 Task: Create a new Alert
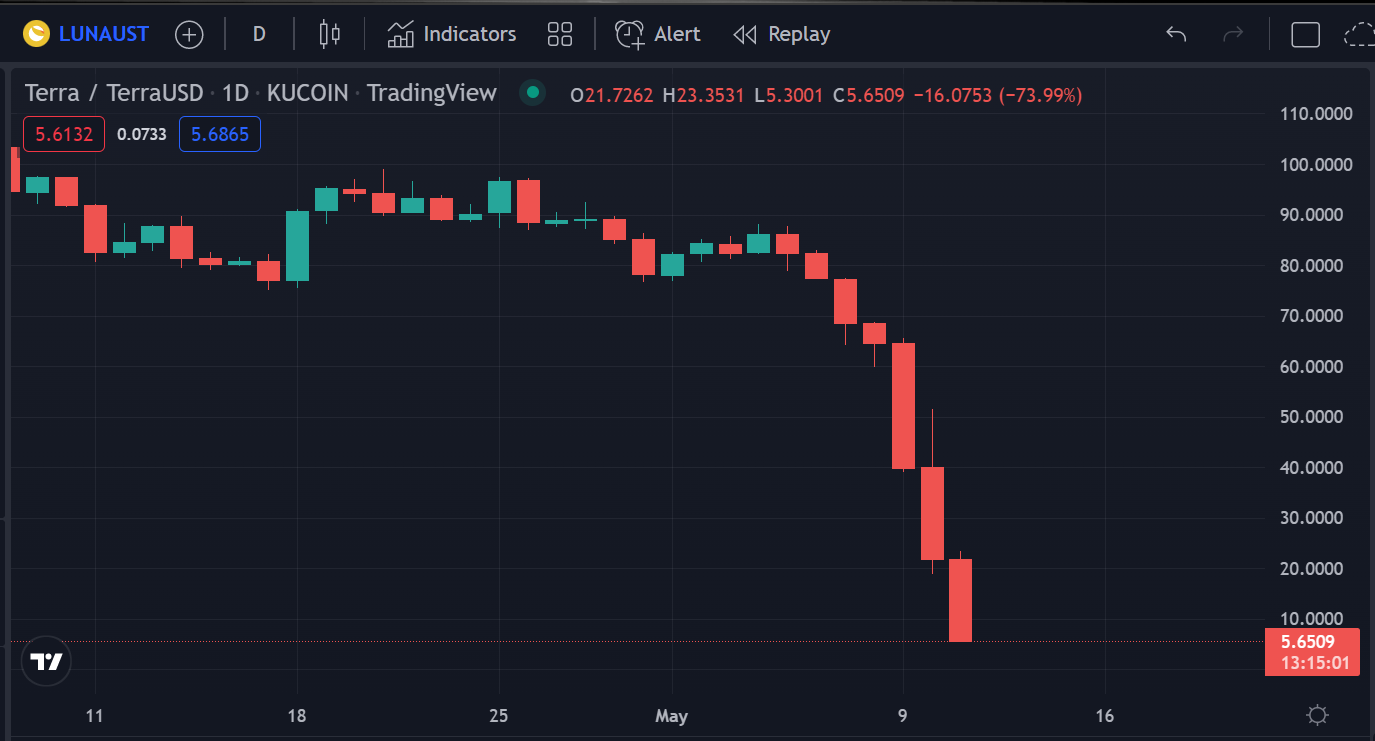[x=658, y=34]
